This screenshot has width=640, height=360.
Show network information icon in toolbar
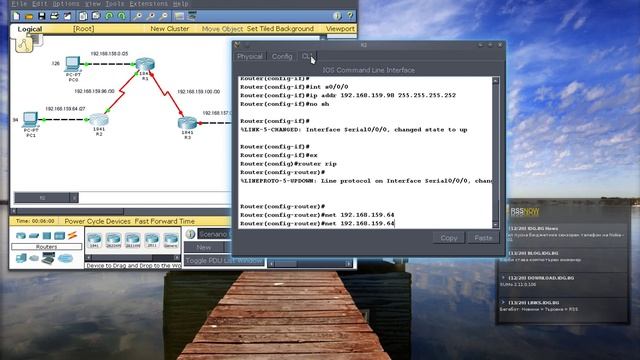coord(337,16)
